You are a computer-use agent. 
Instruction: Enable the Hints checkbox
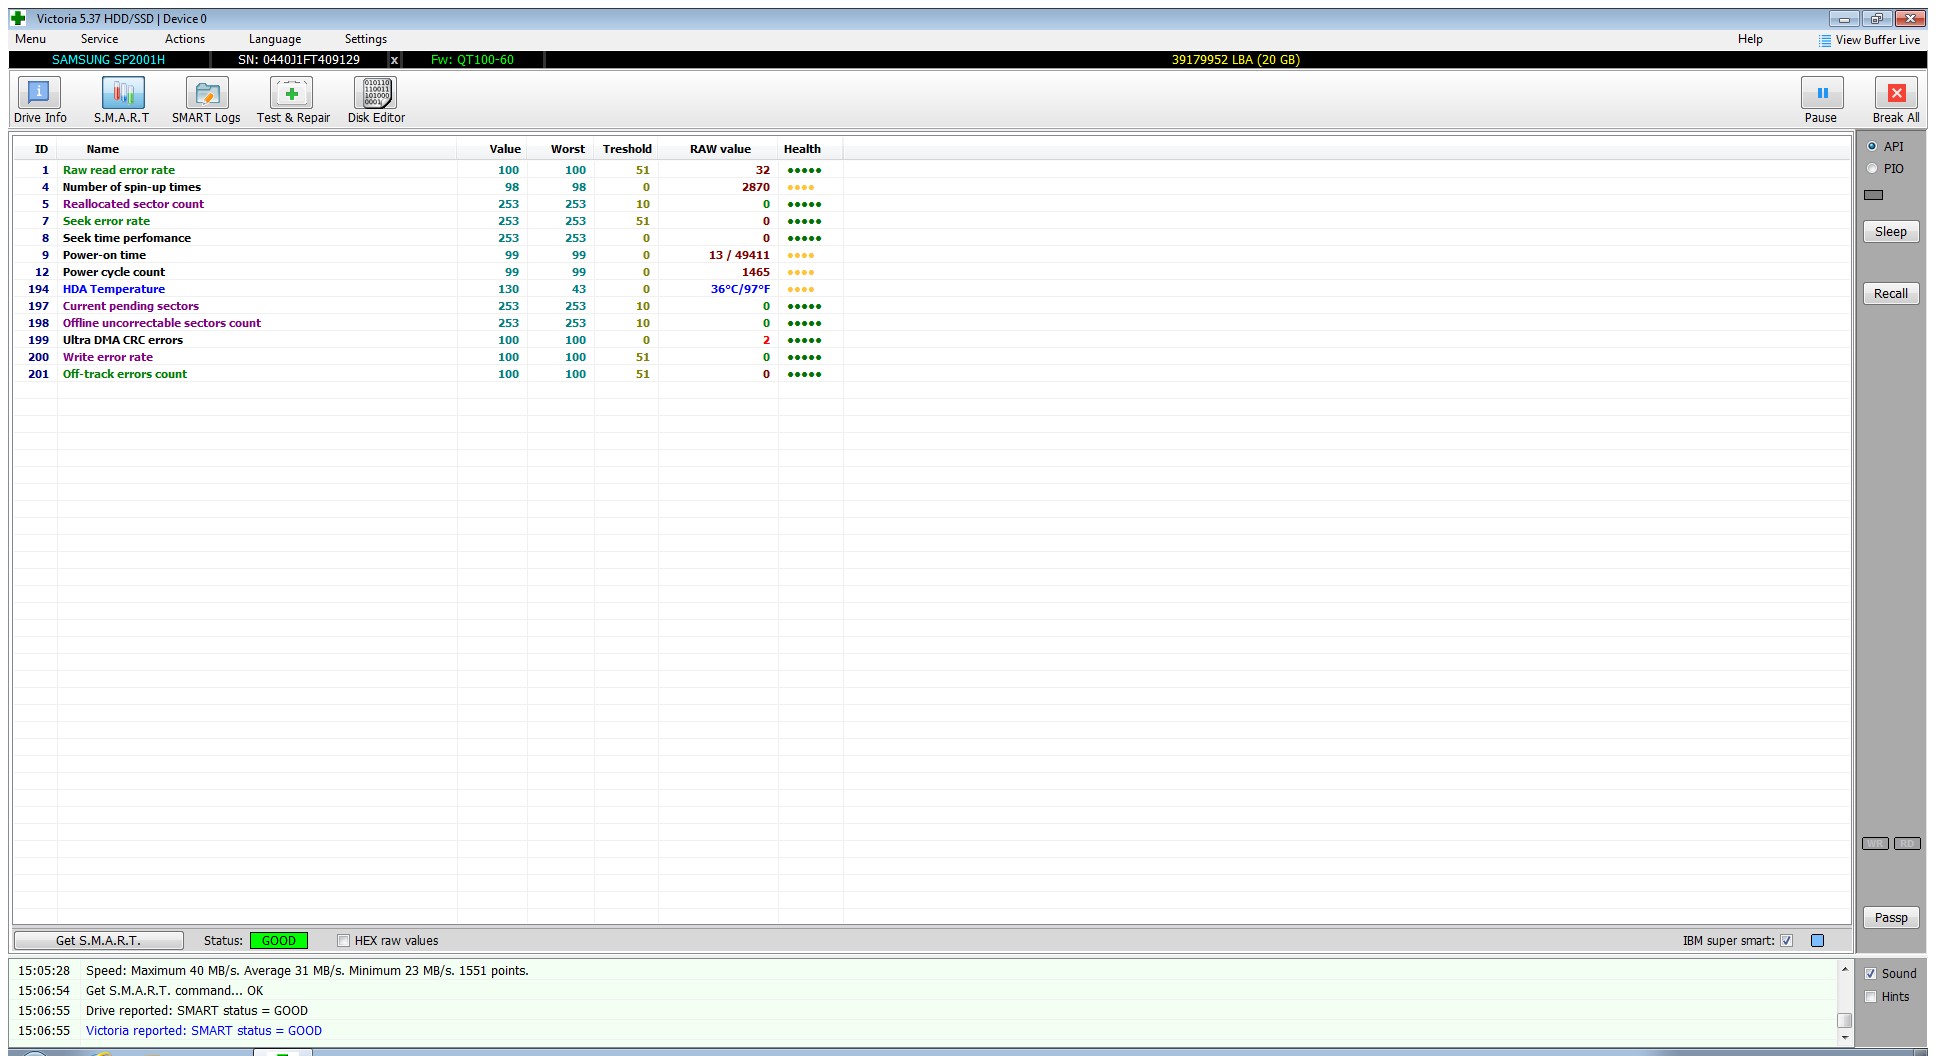coord(1871,996)
